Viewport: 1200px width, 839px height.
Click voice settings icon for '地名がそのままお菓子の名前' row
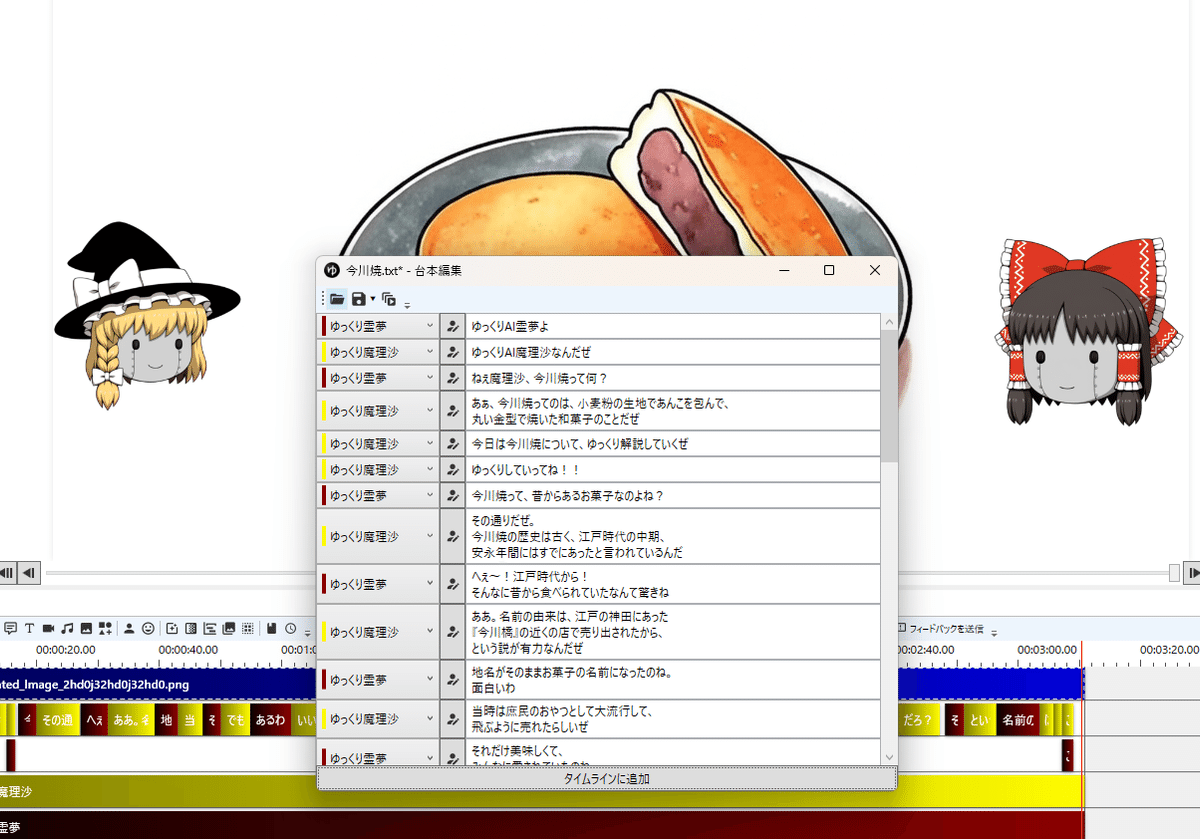(x=453, y=680)
